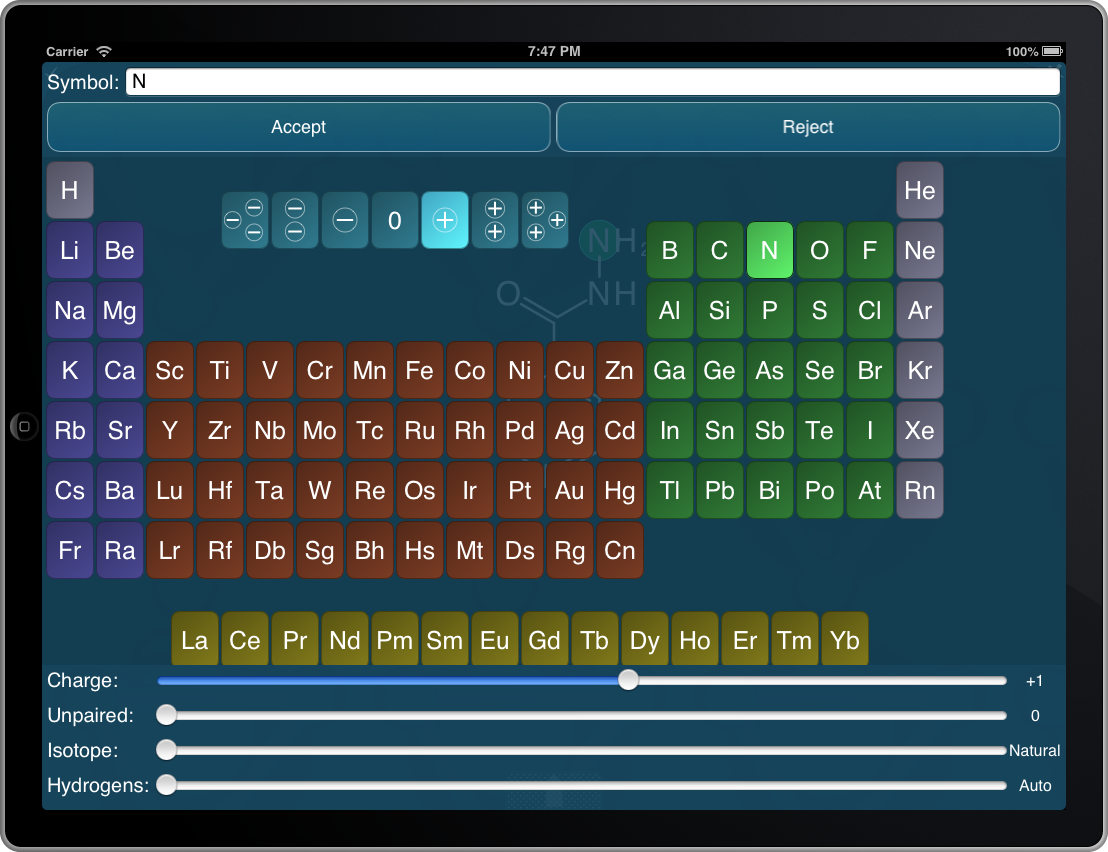Image resolution: width=1108 pixels, height=852 pixels.
Task: Select the Helium noble gas tile
Action: pyautogui.click(x=920, y=190)
